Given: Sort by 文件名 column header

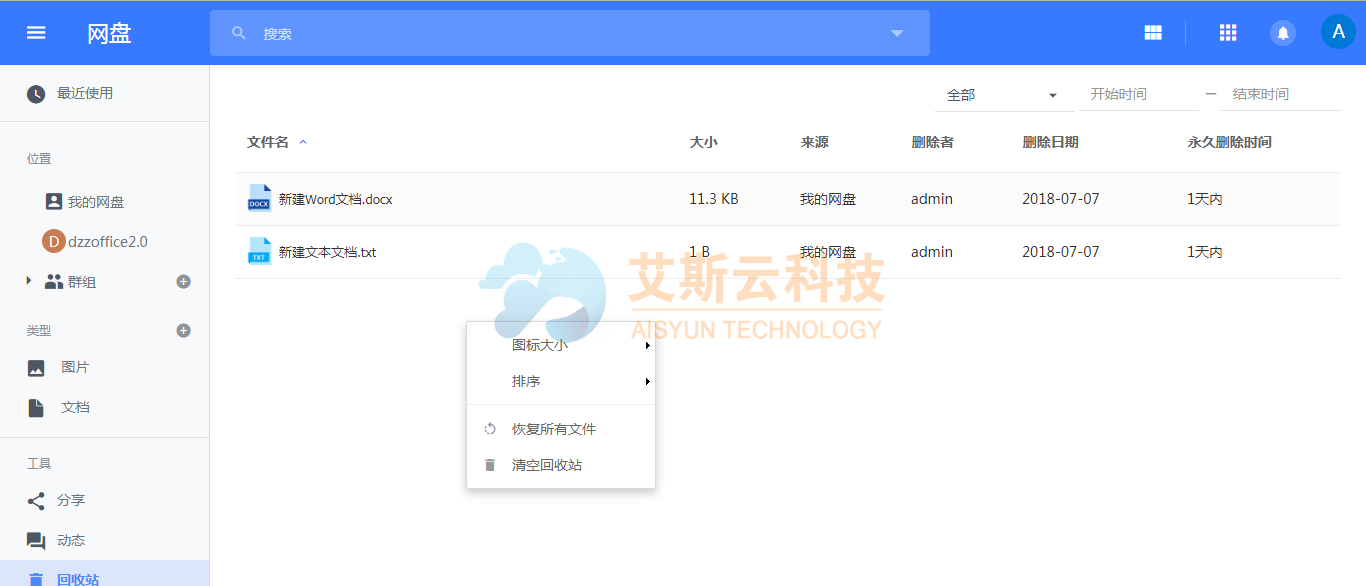Looking at the screenshot, I should [x=268, y=142].
